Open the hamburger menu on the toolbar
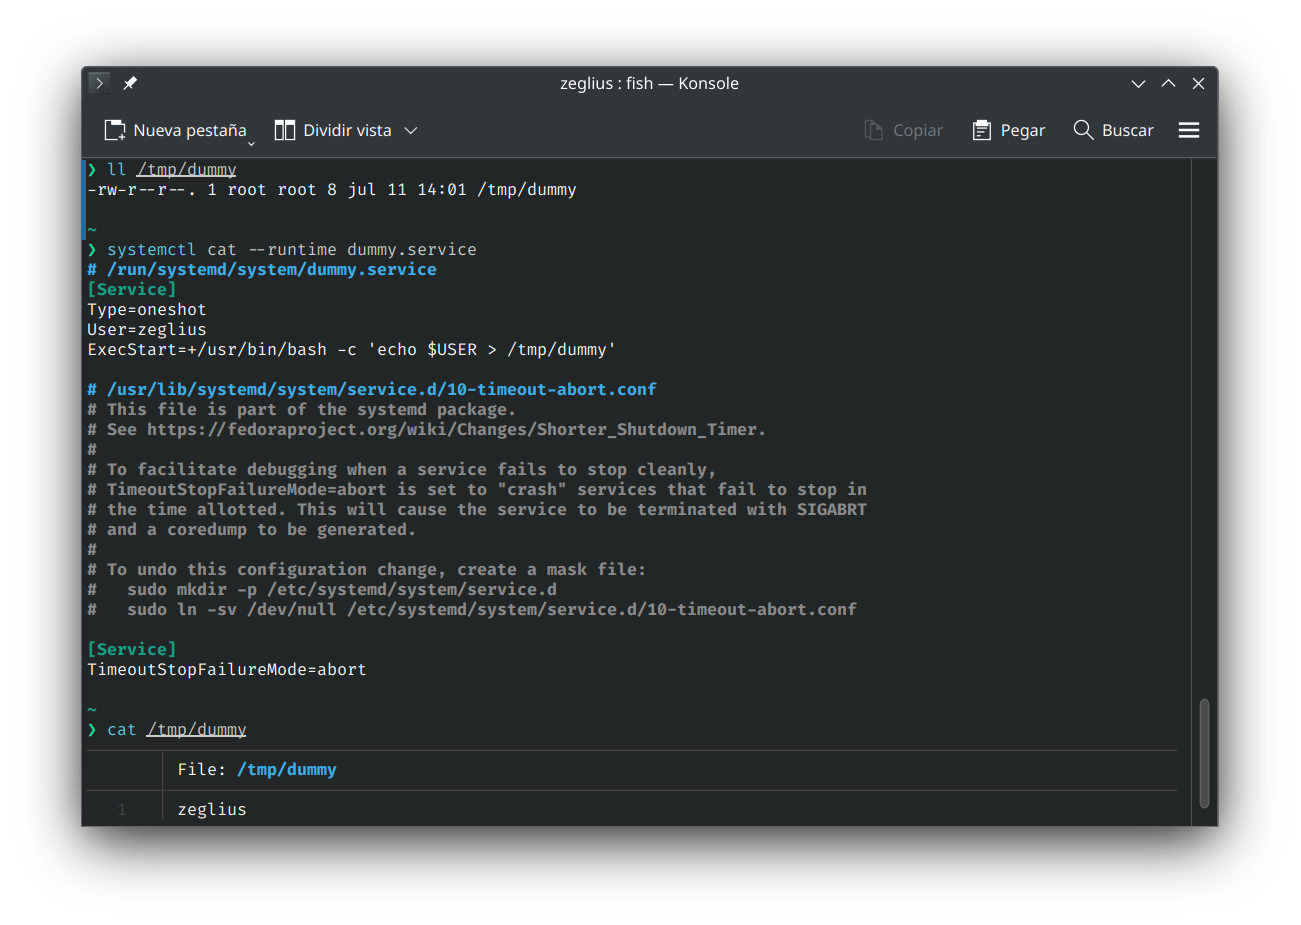This screenshot has height=925, width=1301. coord(1188,129)
